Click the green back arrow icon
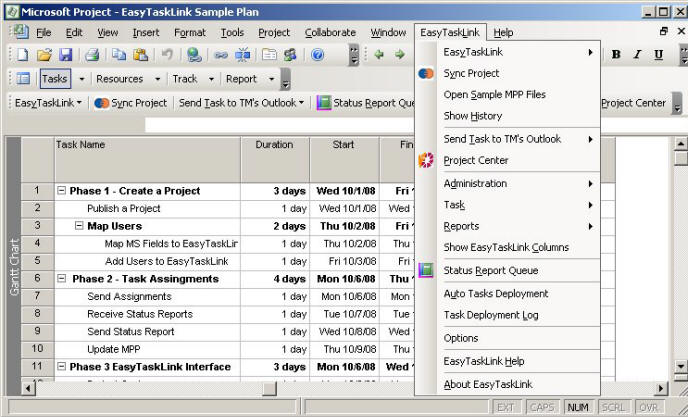The width and height of the screenshot is (688, 417). tap(379, 54)
